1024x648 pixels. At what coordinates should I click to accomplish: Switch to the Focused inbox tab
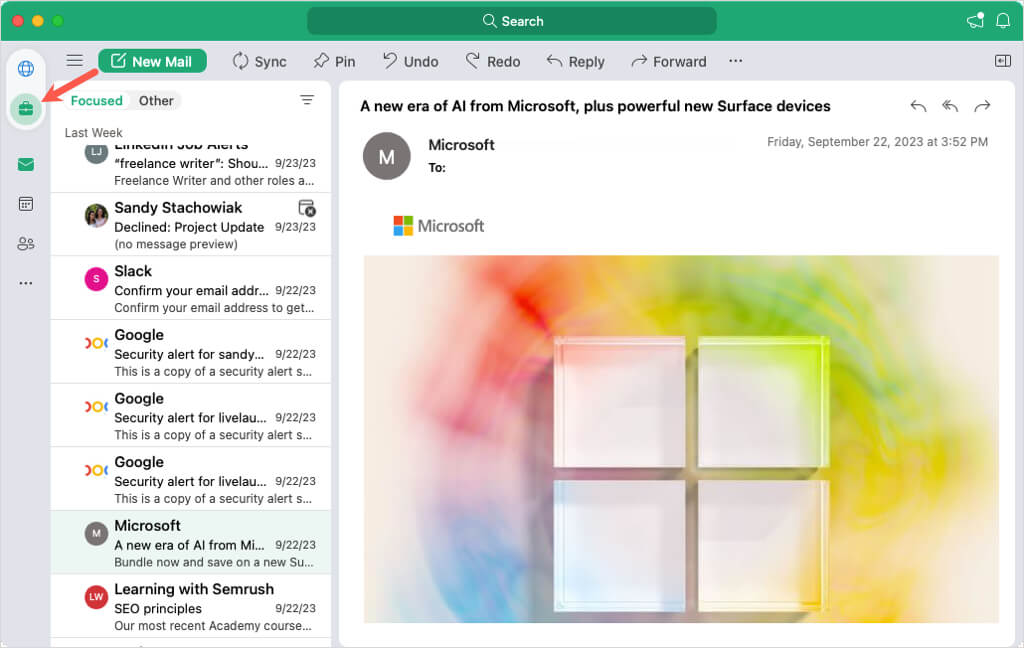point(96,101)
